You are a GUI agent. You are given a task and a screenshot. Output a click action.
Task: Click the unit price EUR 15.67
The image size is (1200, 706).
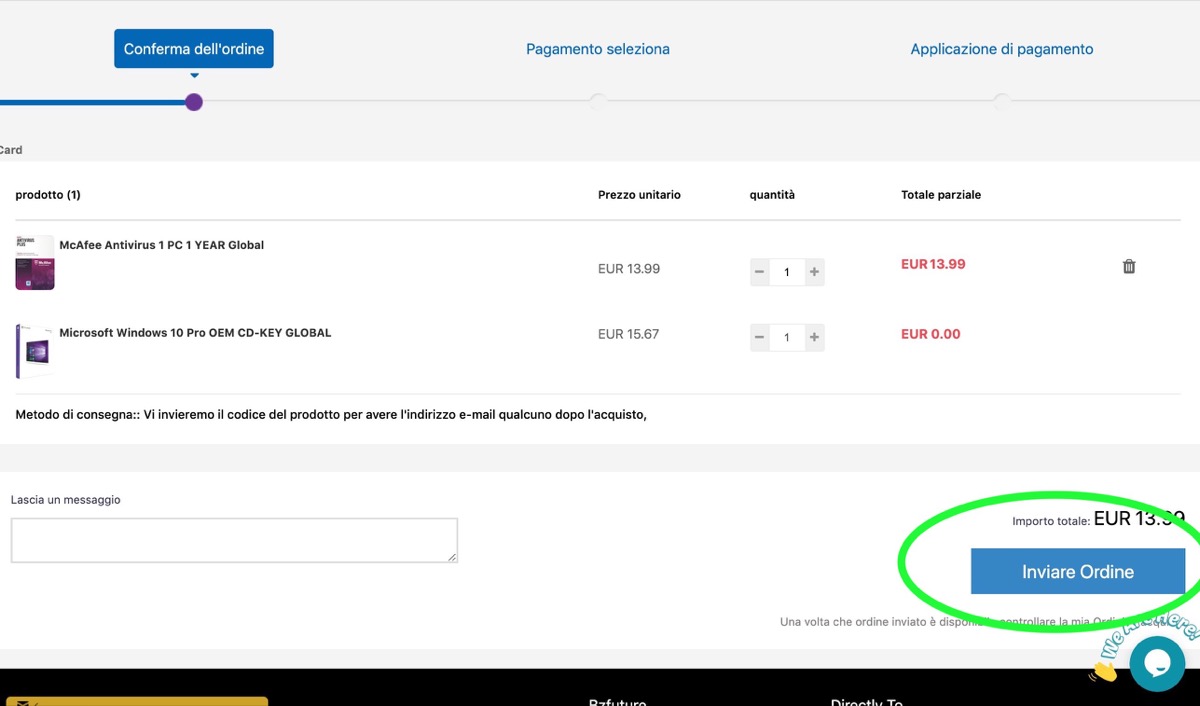[x=628, y=334]
